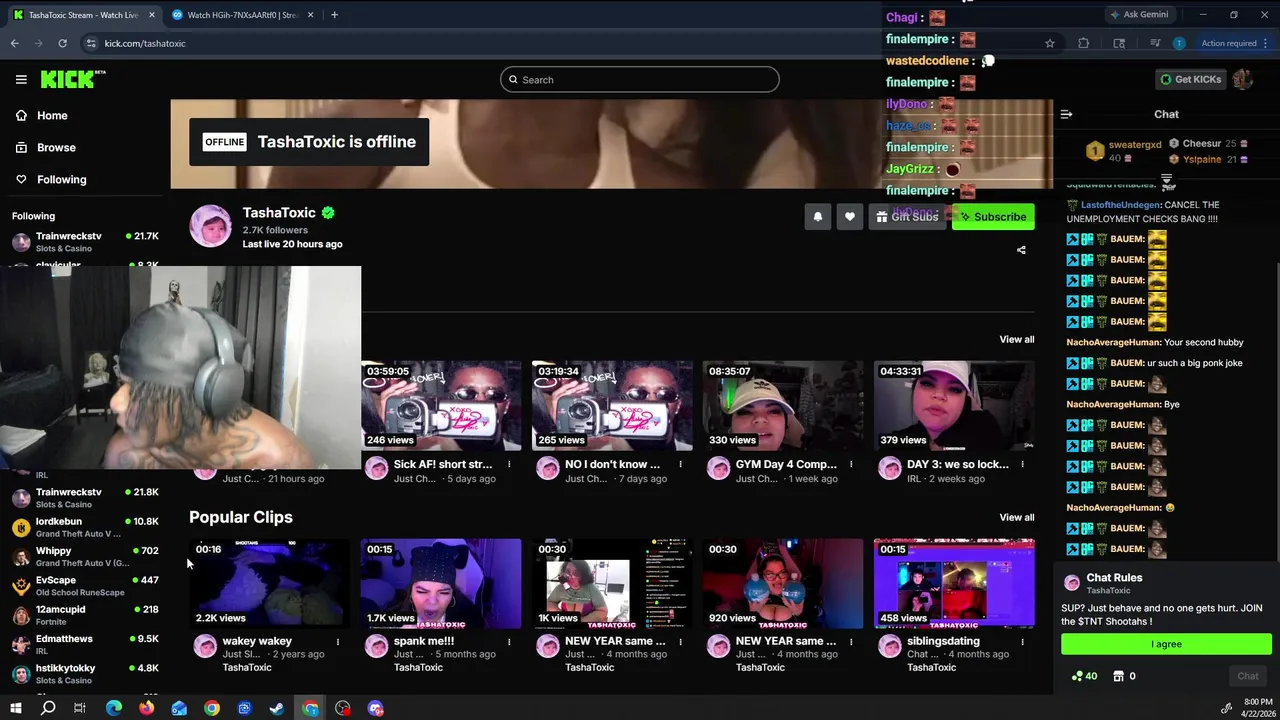This screenshot has width=1280, height=720.
Task: Open Following in the sidebar
Action: pos(61,180)
